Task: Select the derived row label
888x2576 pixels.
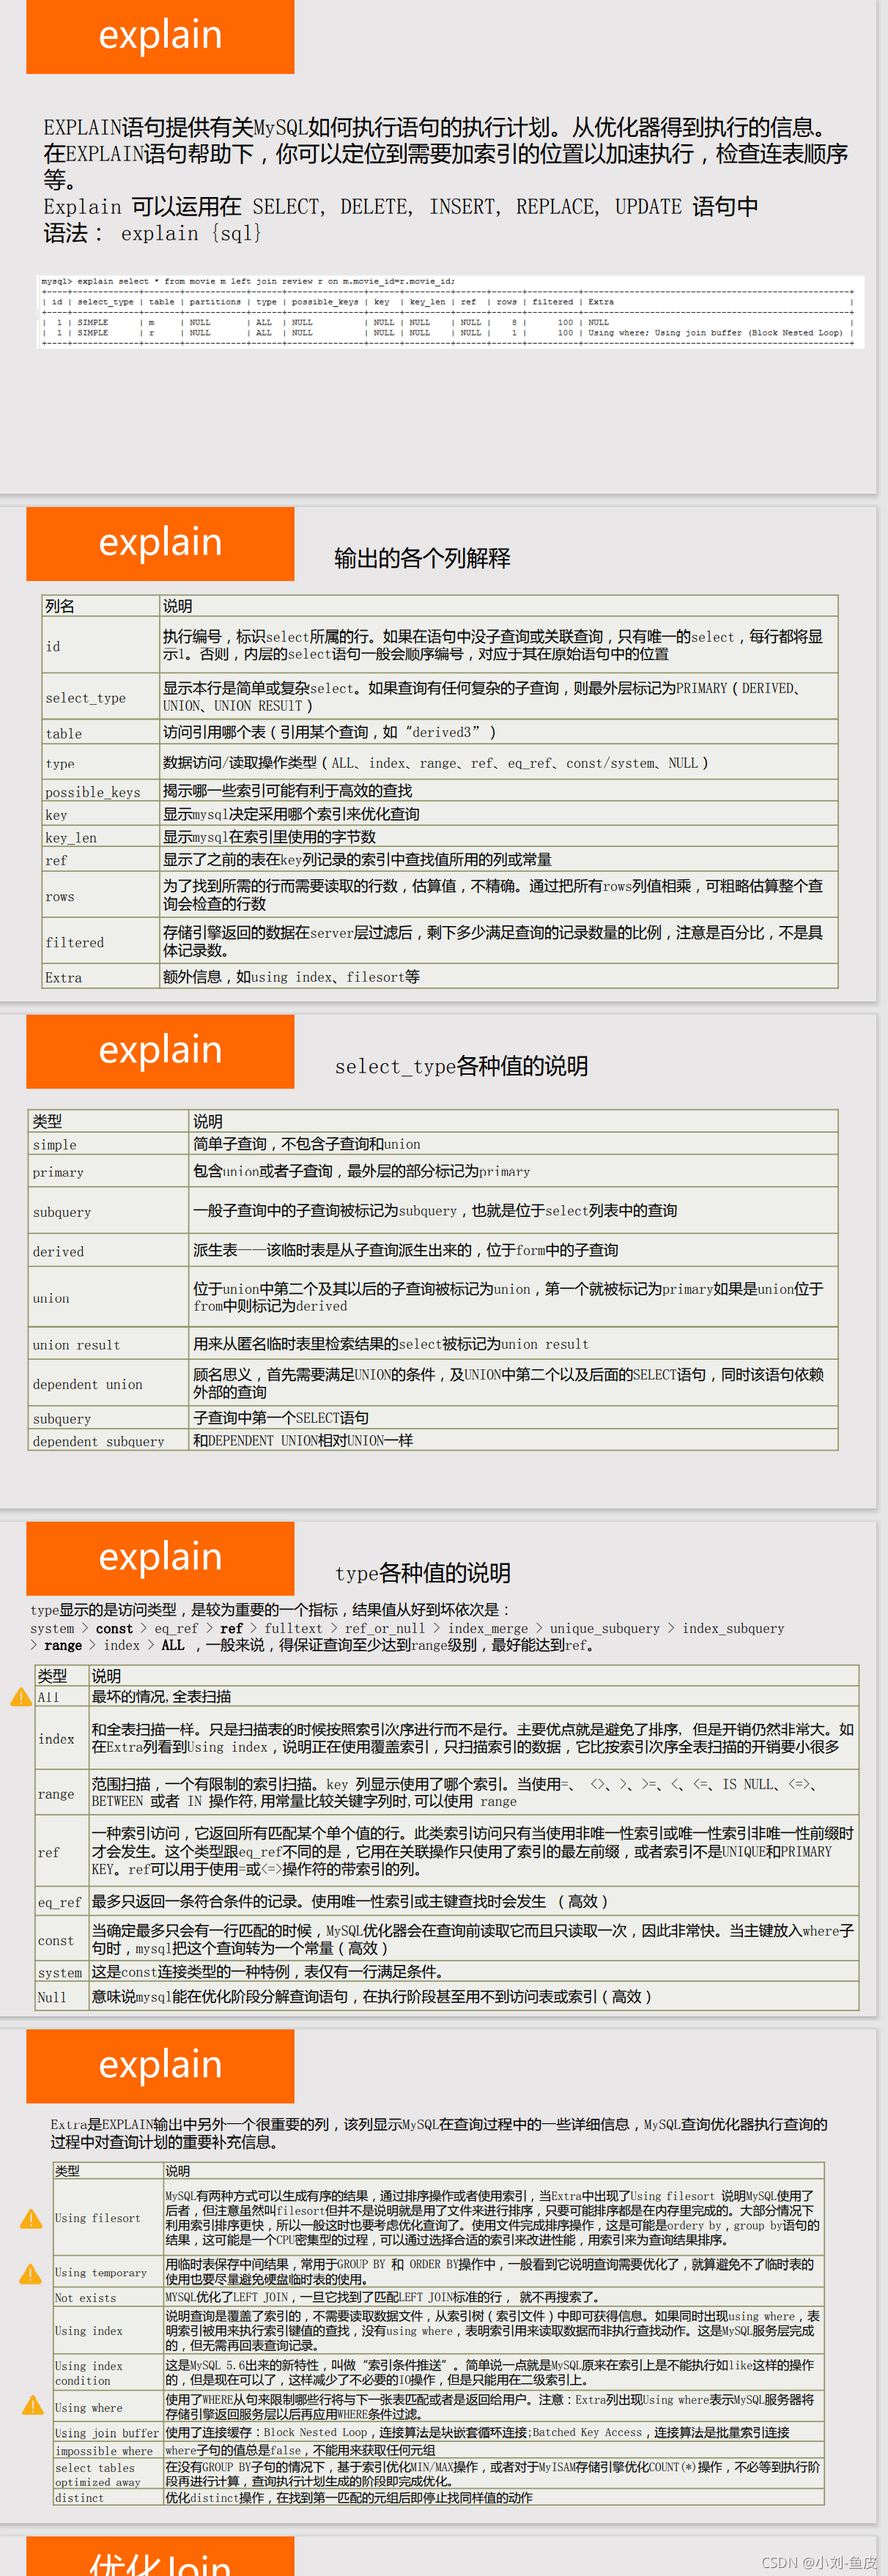Action: click(109, 1251)
